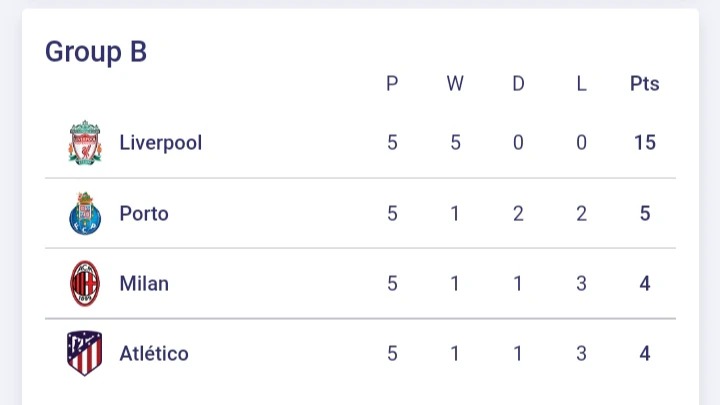Click Liverpool's 15 points value
This screenshot has height=405, width=720.
click(x=645, y=142)
